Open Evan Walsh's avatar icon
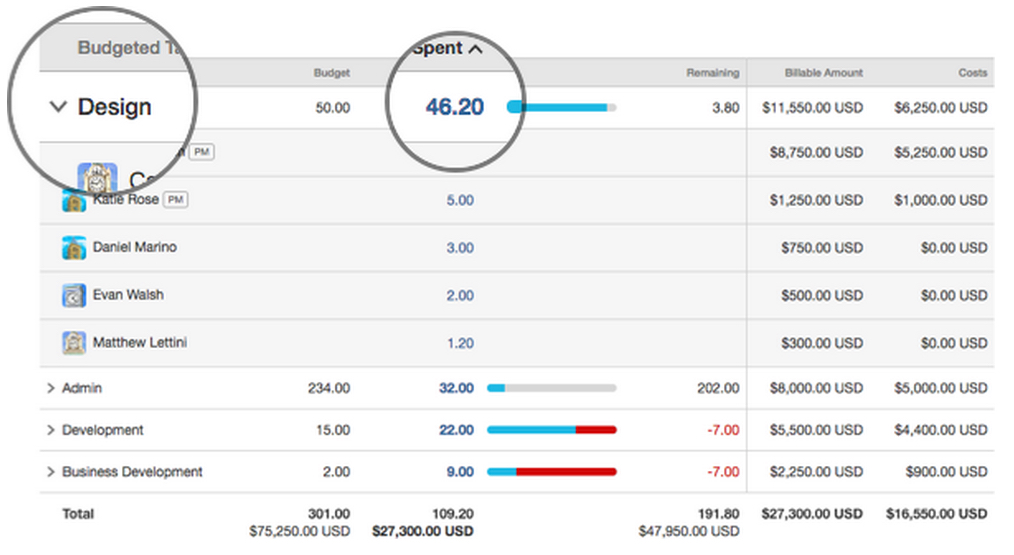The width and height of the screenshot is (1014, 555). pos(74,296)
